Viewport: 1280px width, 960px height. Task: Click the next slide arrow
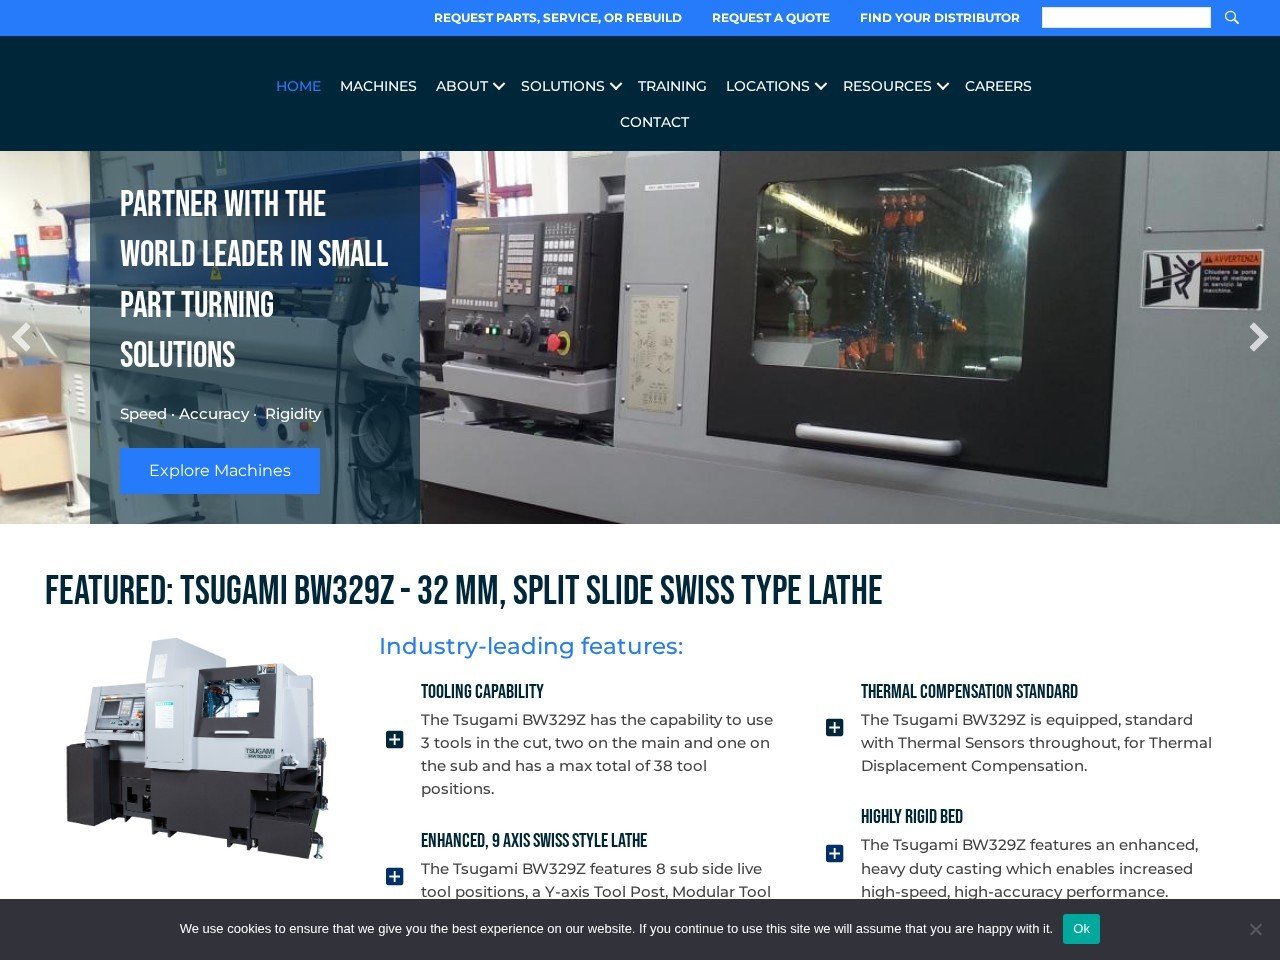click(1257, 338)
